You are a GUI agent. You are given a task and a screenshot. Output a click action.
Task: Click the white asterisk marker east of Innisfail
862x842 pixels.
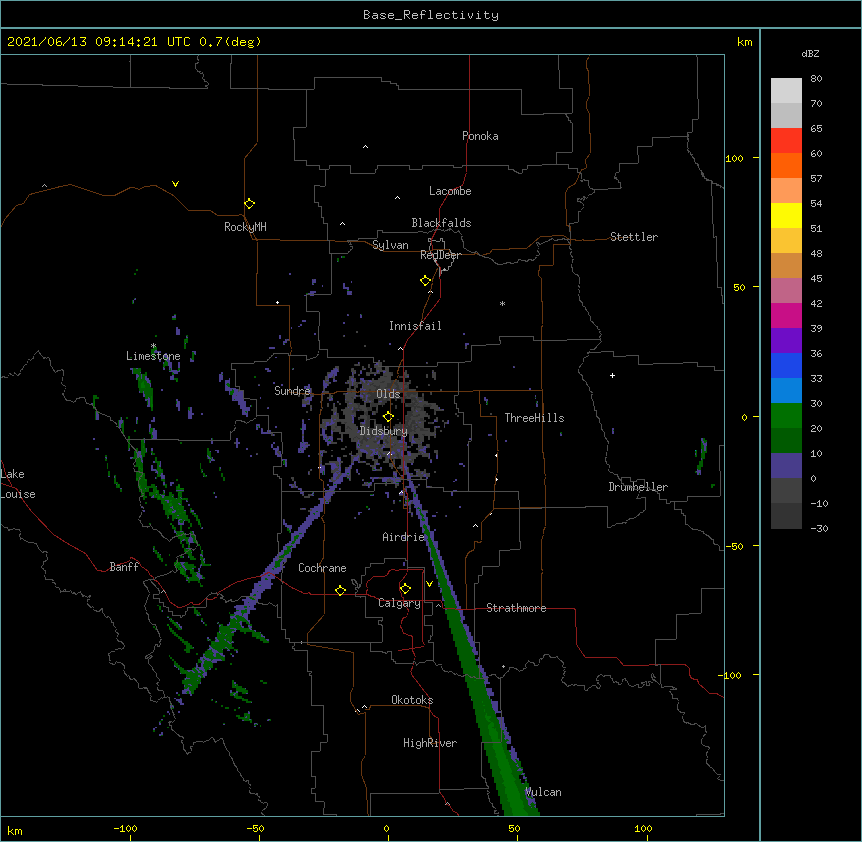click(x=502, y=303)
